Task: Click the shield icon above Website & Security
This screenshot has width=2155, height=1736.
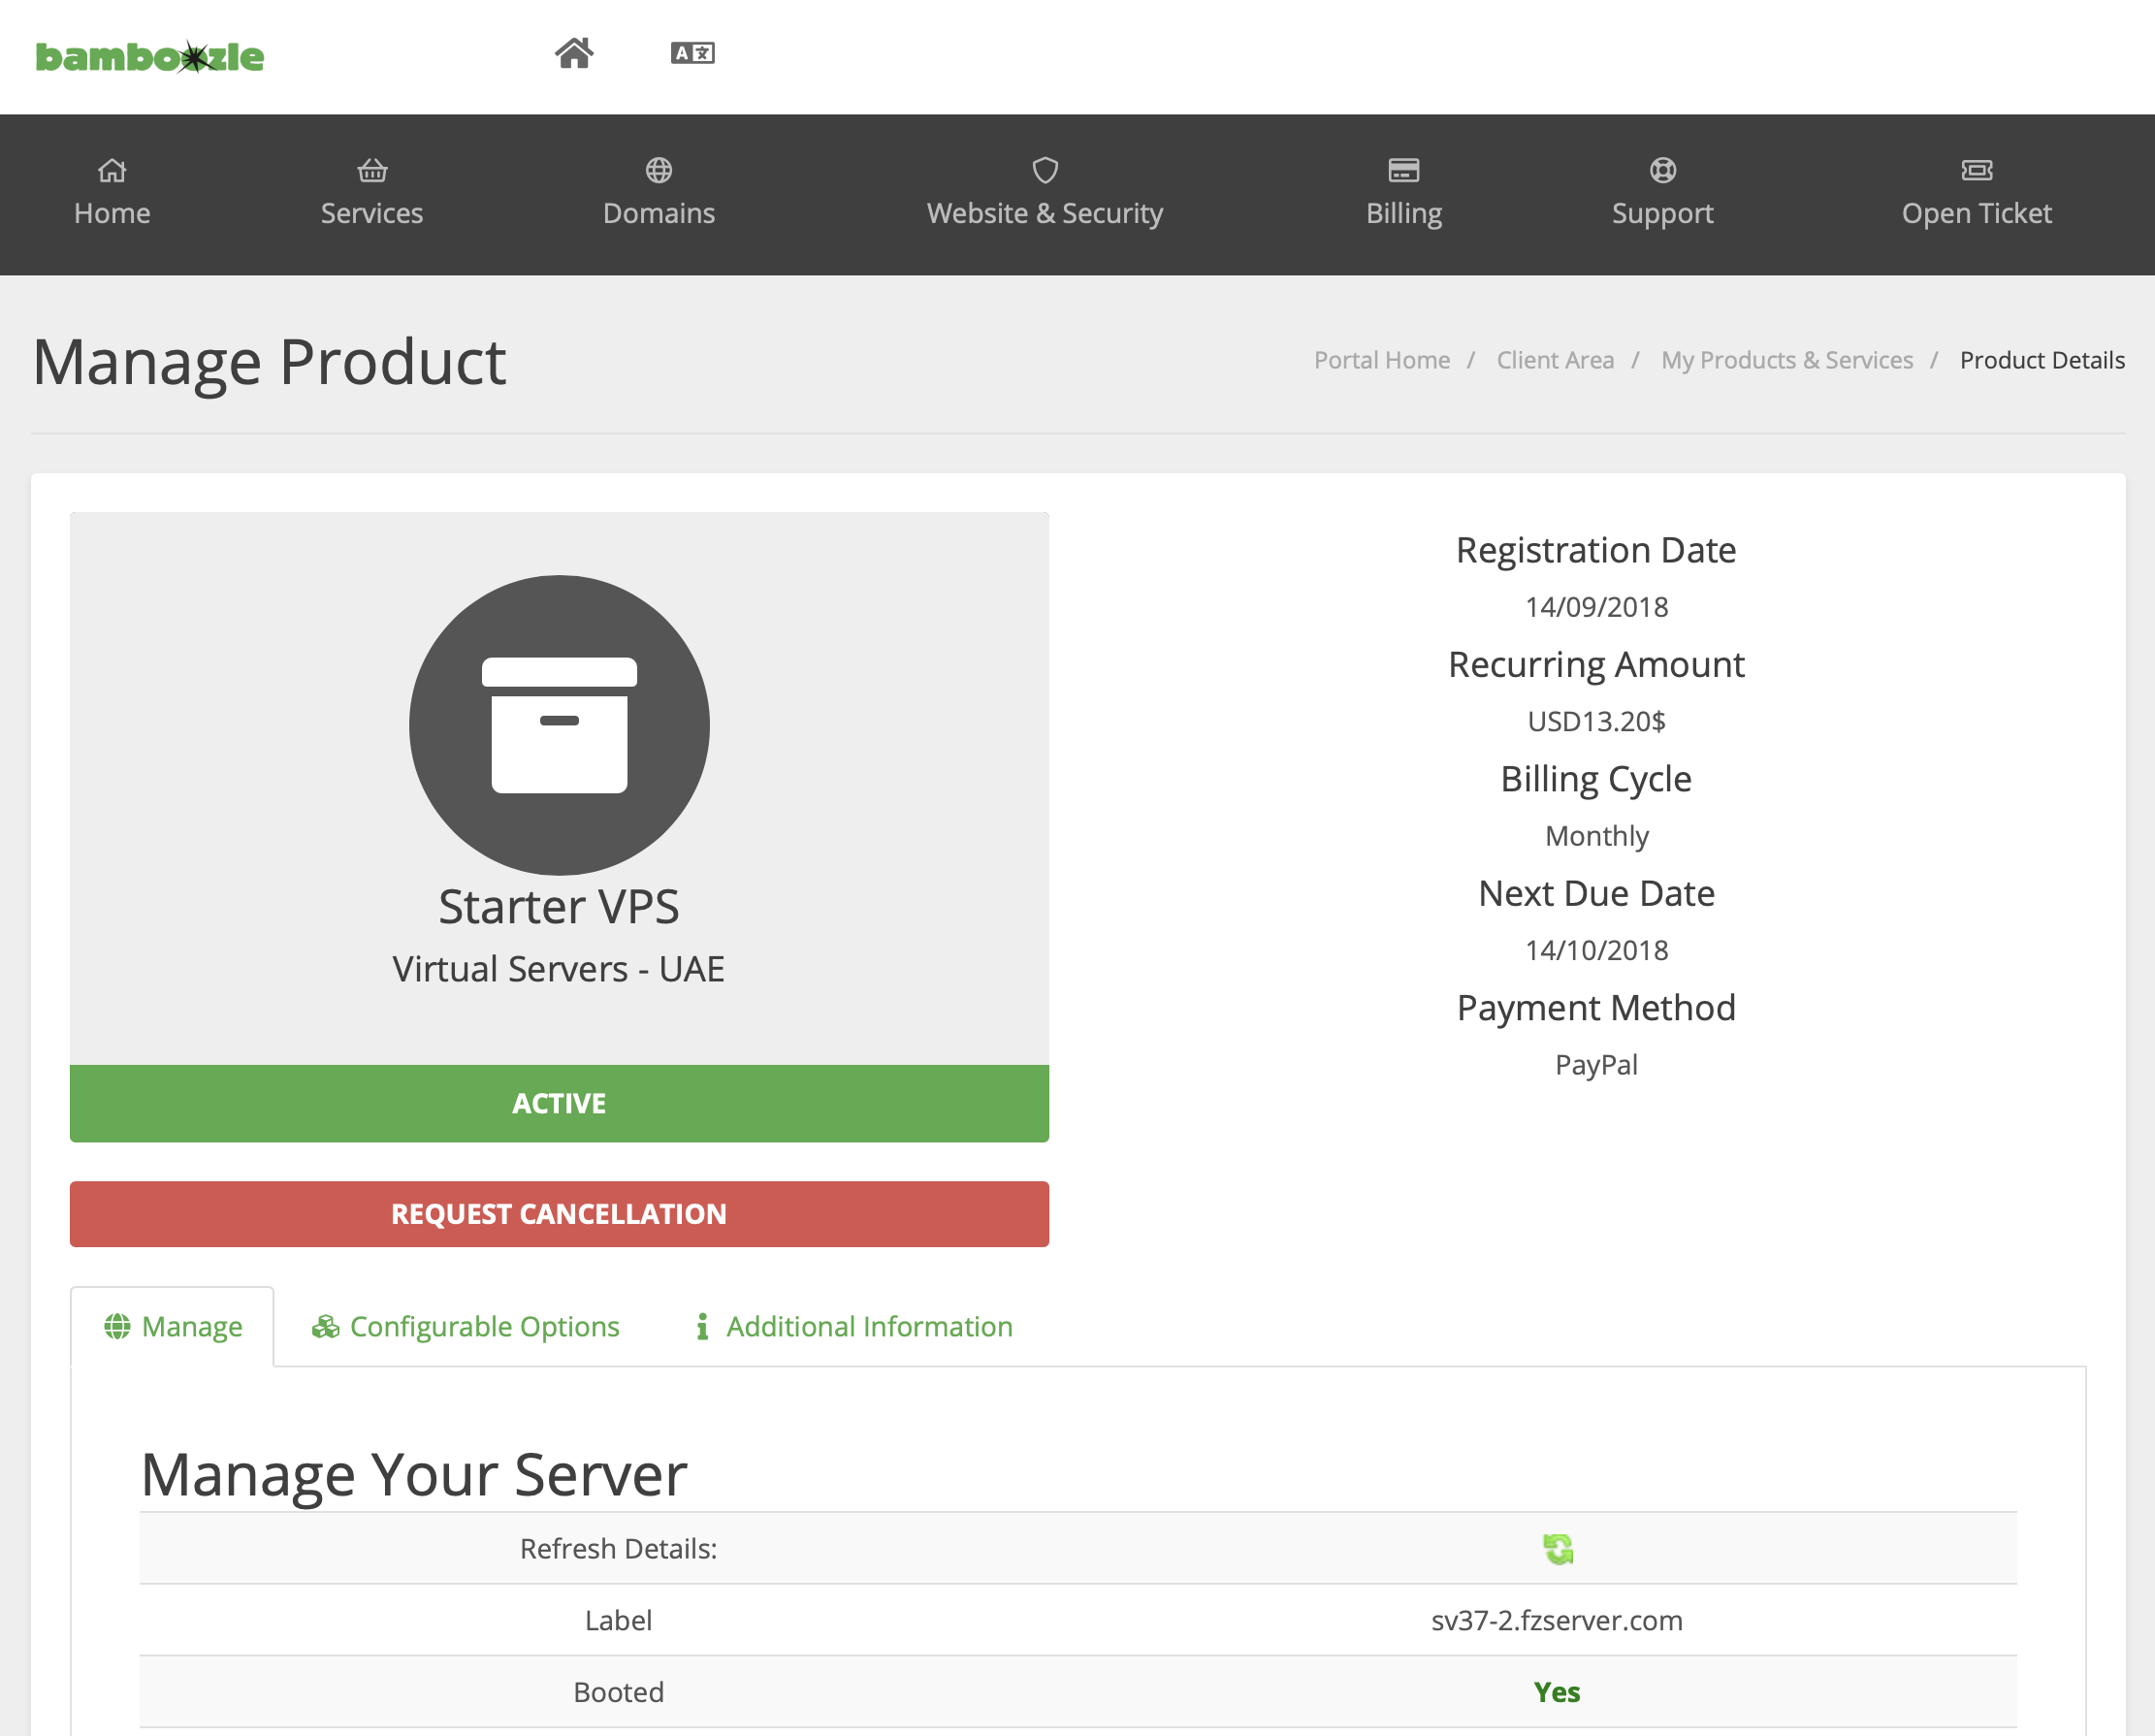Action: 1045,171
